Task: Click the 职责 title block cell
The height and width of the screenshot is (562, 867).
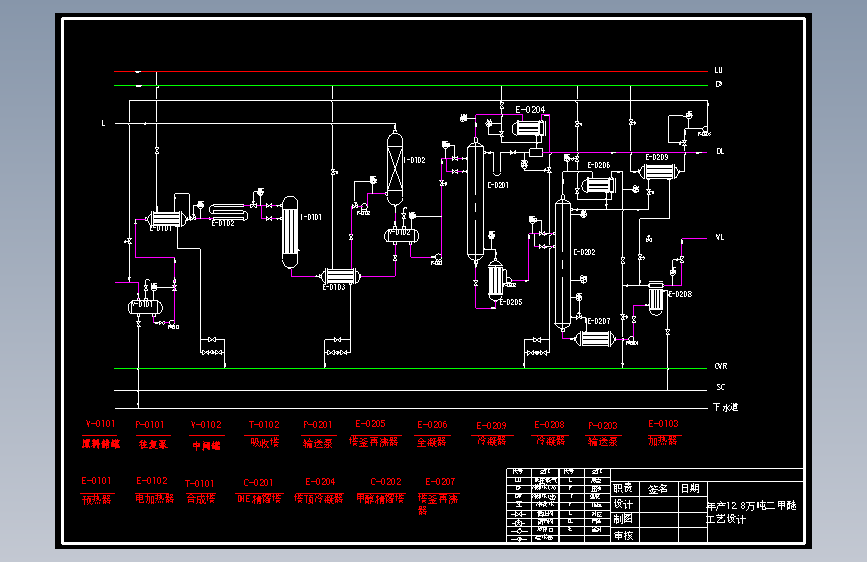Action: [x=623, y=488]
